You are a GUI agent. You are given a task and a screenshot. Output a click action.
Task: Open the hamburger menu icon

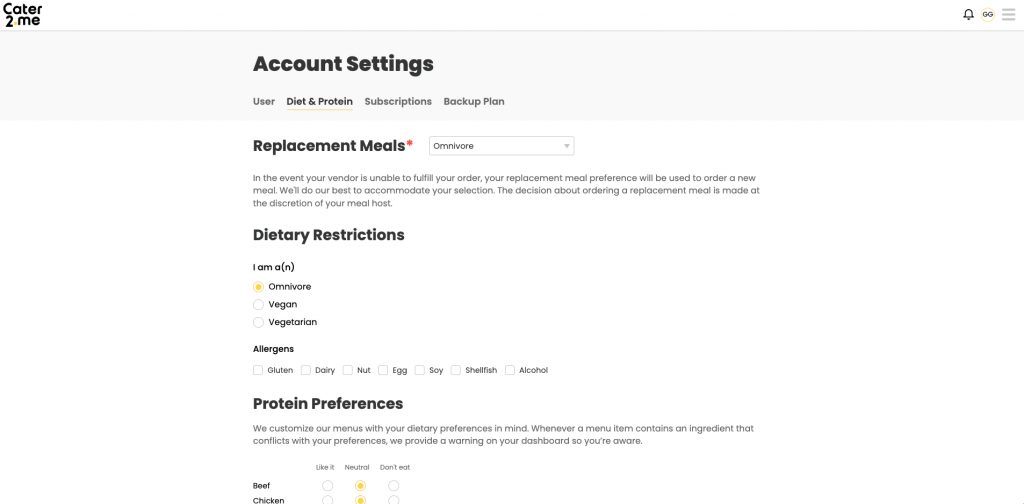(x=1008, y=14)
